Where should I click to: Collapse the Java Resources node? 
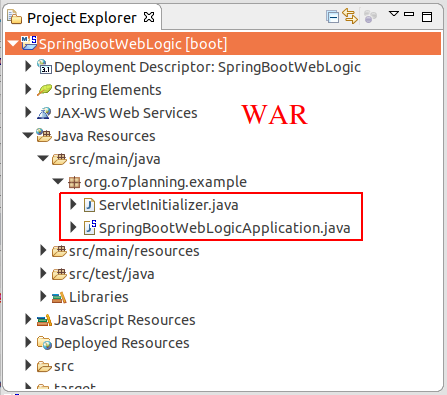coord(28,136)
